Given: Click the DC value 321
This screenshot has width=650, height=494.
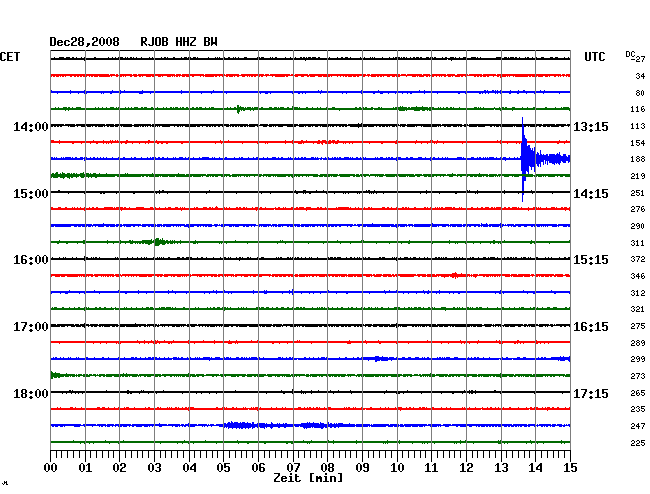Looking at the screenshot, I should coord(638,309).
